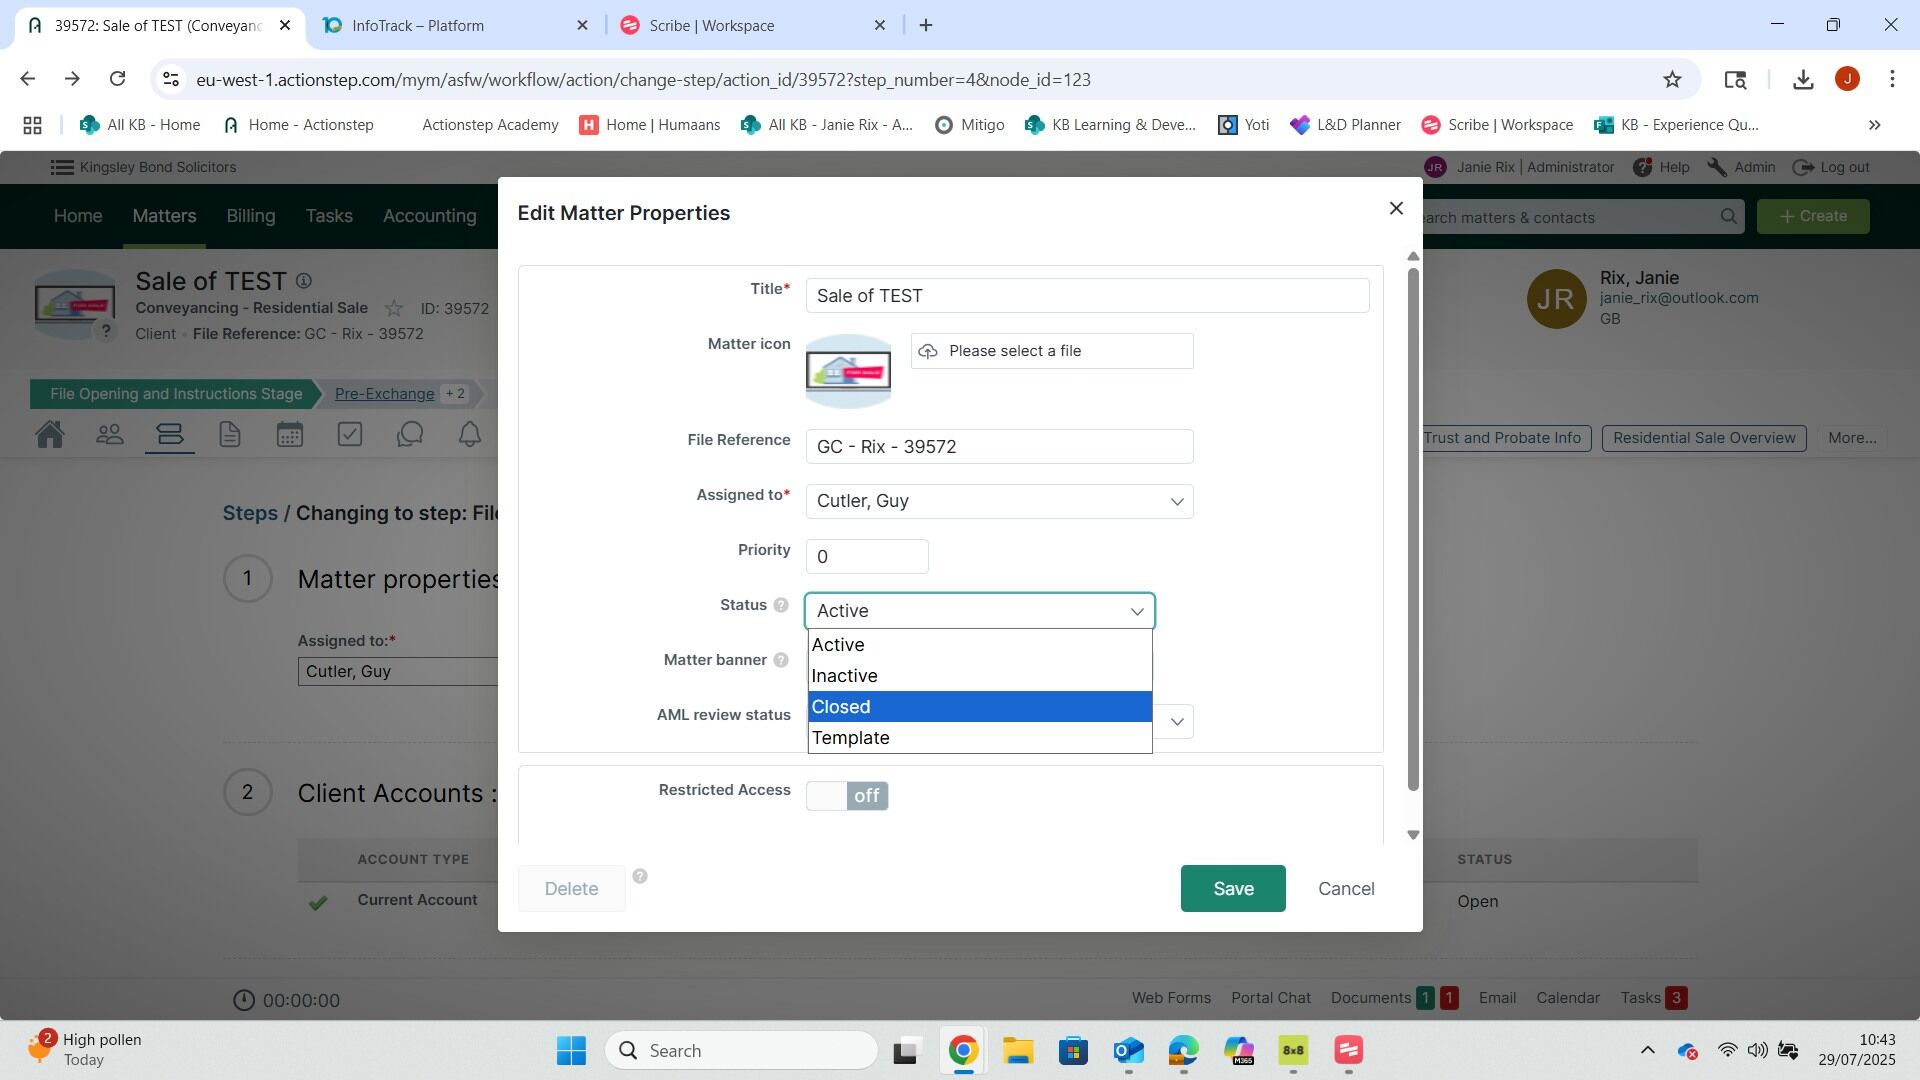Click the Status help question mark icon
The width and height of the screenshot is (1920, 1080).
(x=781, y=605)
